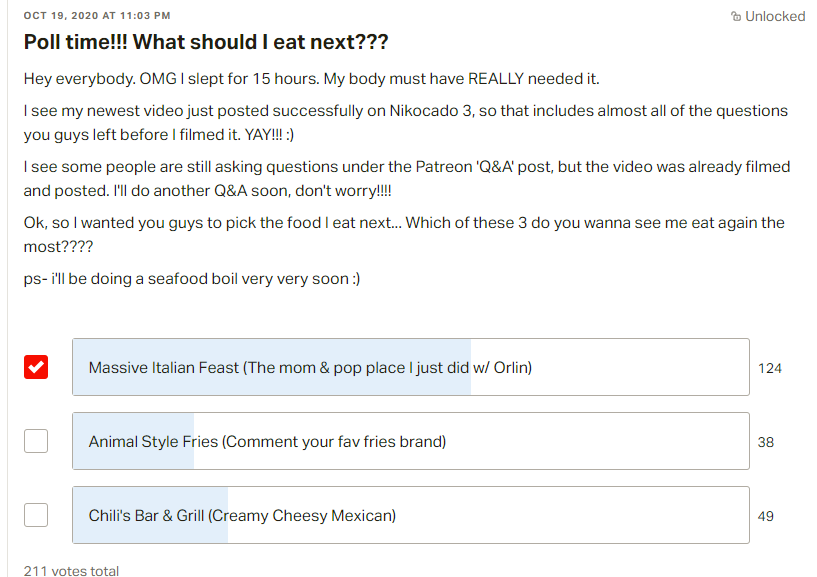Open the Oct 19, 2020 post timestamp

click(97, 16)
